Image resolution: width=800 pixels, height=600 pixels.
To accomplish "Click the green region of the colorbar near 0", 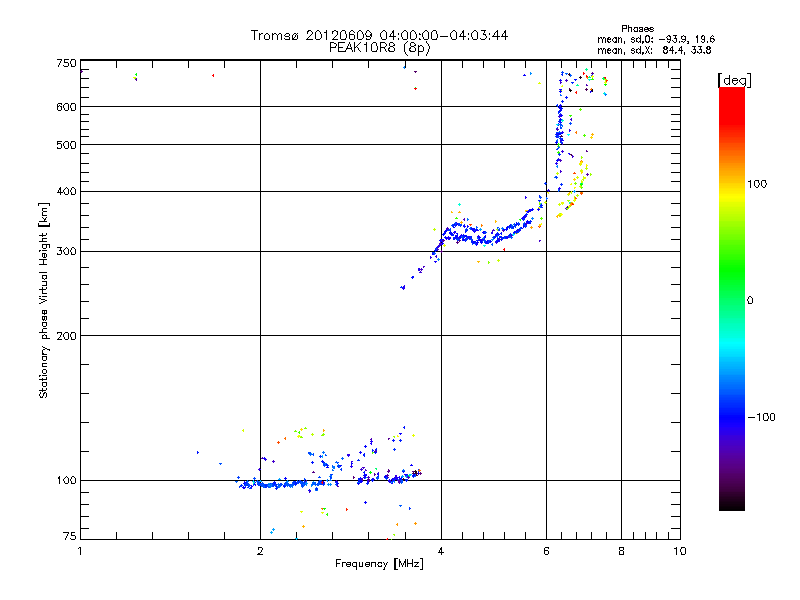I will (x=732, y=286).
